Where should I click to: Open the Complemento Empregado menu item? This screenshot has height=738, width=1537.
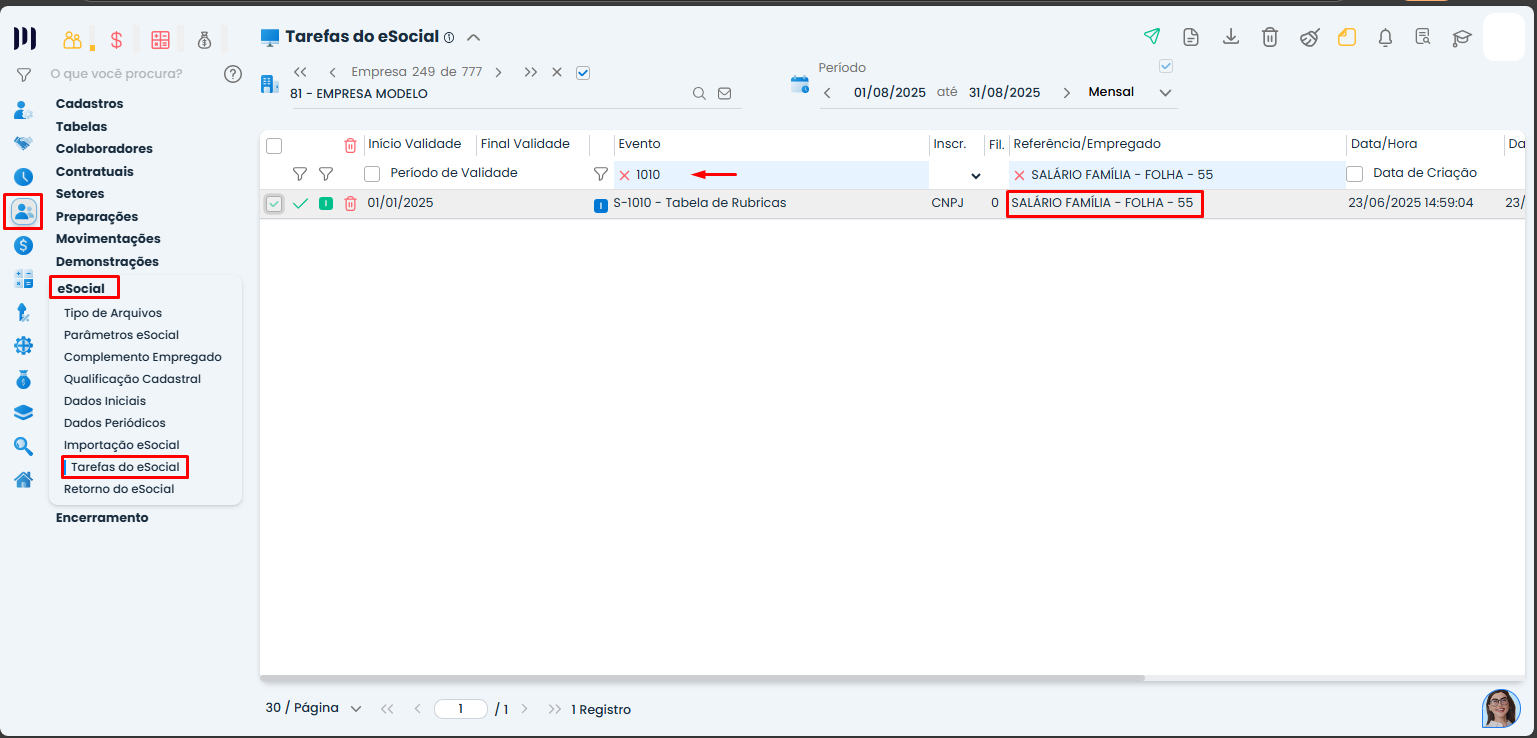click(x=143, y=357)
